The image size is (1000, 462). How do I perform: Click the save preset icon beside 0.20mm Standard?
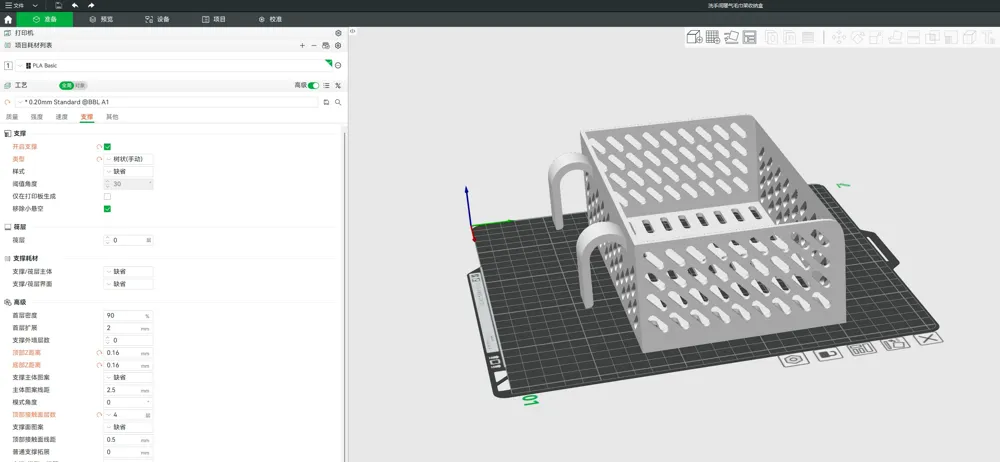point(327,102)
